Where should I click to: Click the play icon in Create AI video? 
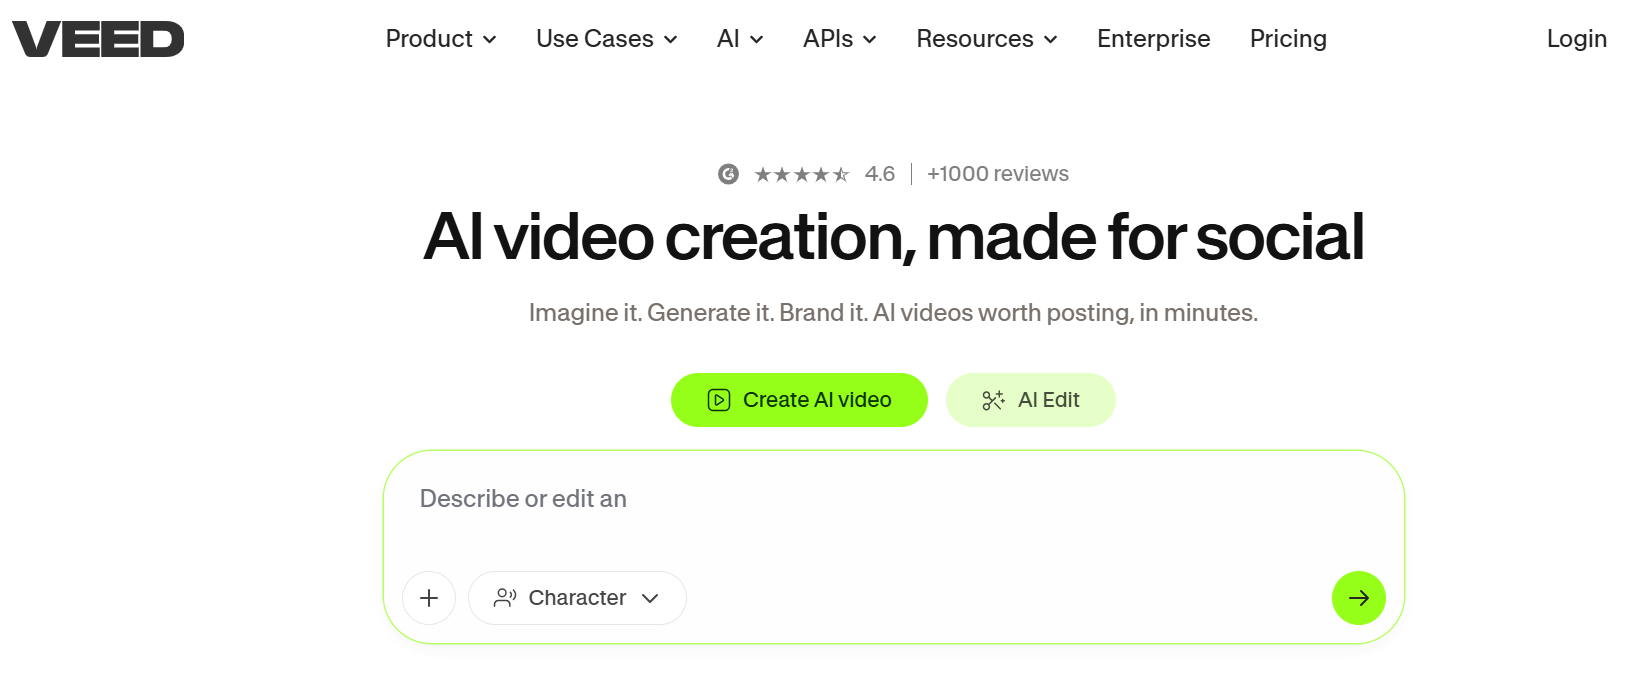(719, 400)
